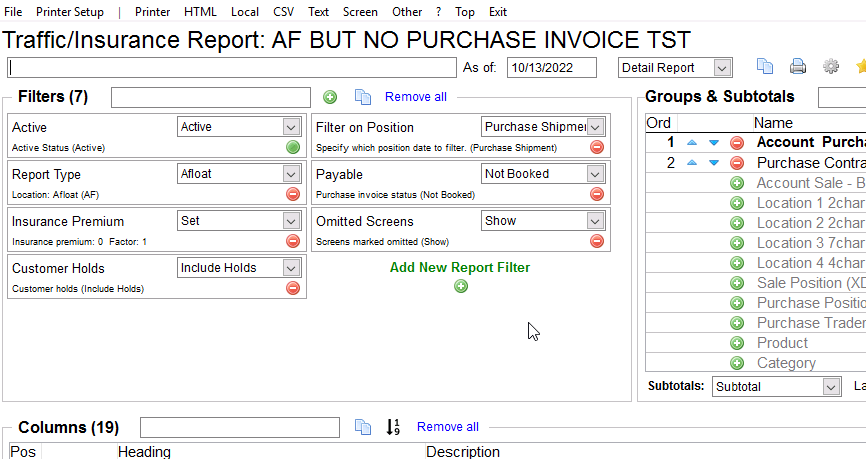
Task: Add Sale Position group
Action: click(737, 283)
